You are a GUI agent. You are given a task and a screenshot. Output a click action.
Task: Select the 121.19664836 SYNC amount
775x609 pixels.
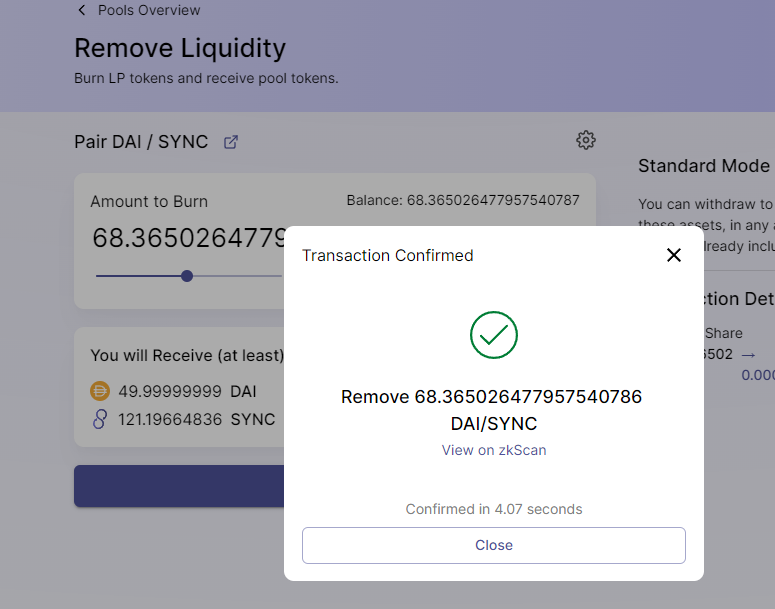click(x=170, y=420)
